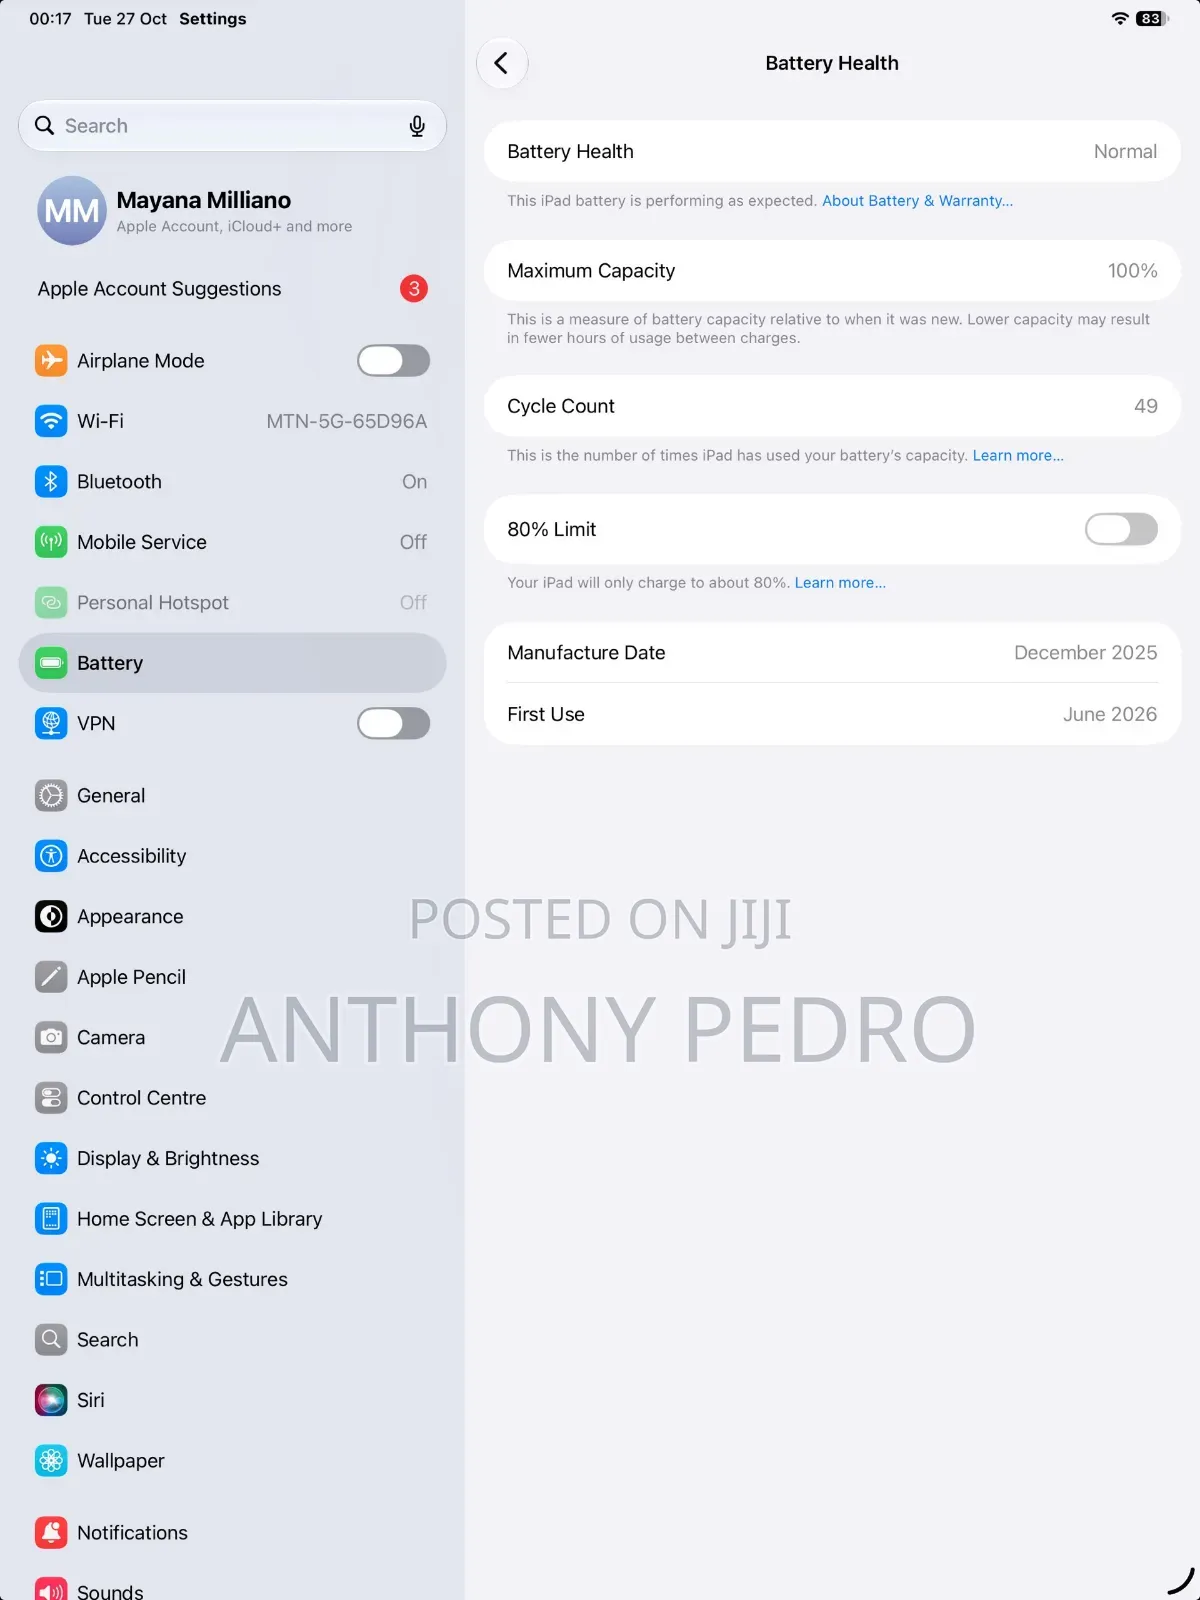Select the Battery sidebar item
The image size is (1200, 1600).
click(x=232, y=663)
